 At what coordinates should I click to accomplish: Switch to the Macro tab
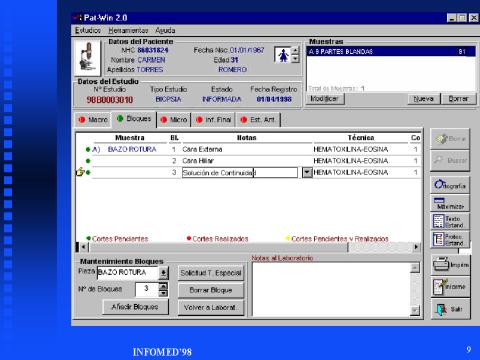pos(93,120)
